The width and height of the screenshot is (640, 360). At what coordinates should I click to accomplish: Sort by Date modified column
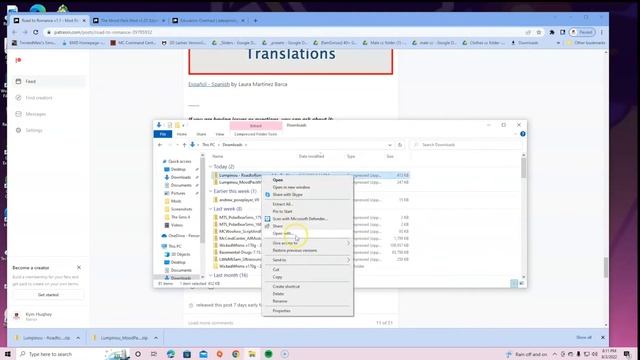pyautogui.click(x=311, y=156)
